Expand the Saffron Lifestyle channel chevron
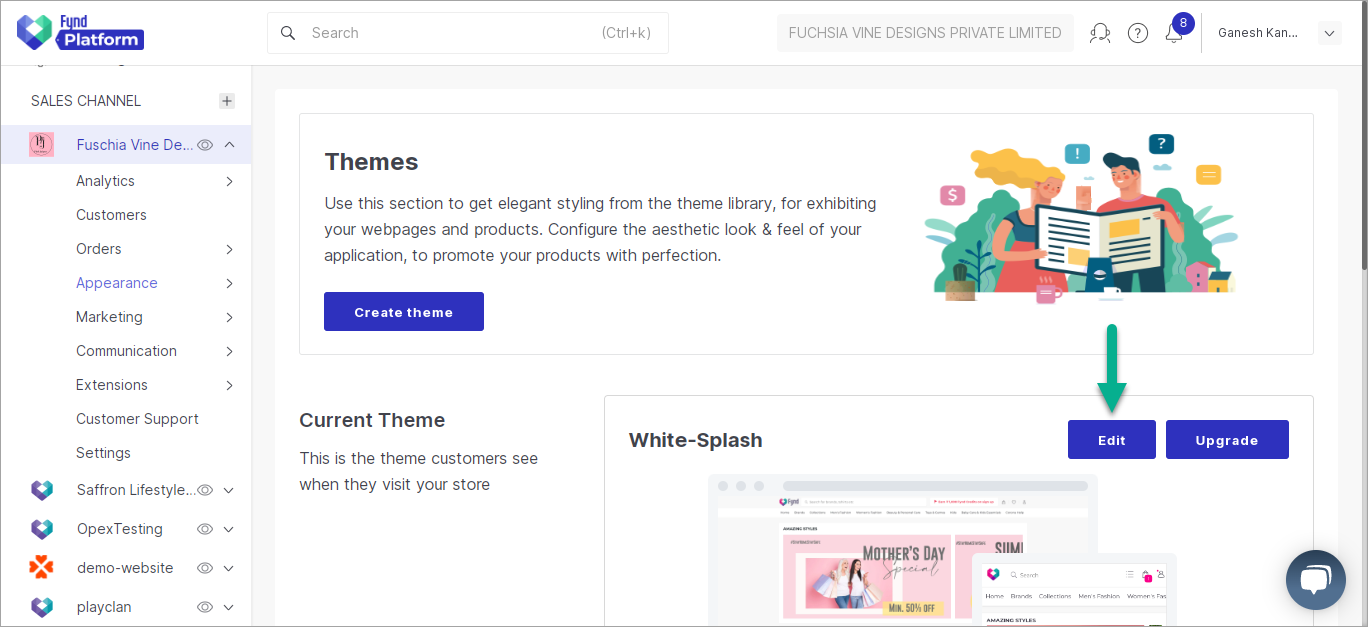This screenshot has width=1368, height=627. [x=229, y=490]
